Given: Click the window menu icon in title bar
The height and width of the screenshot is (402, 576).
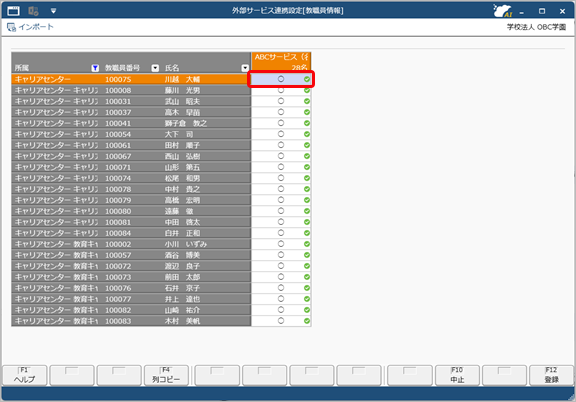Looking at the screenshot, I should [13, 11].
